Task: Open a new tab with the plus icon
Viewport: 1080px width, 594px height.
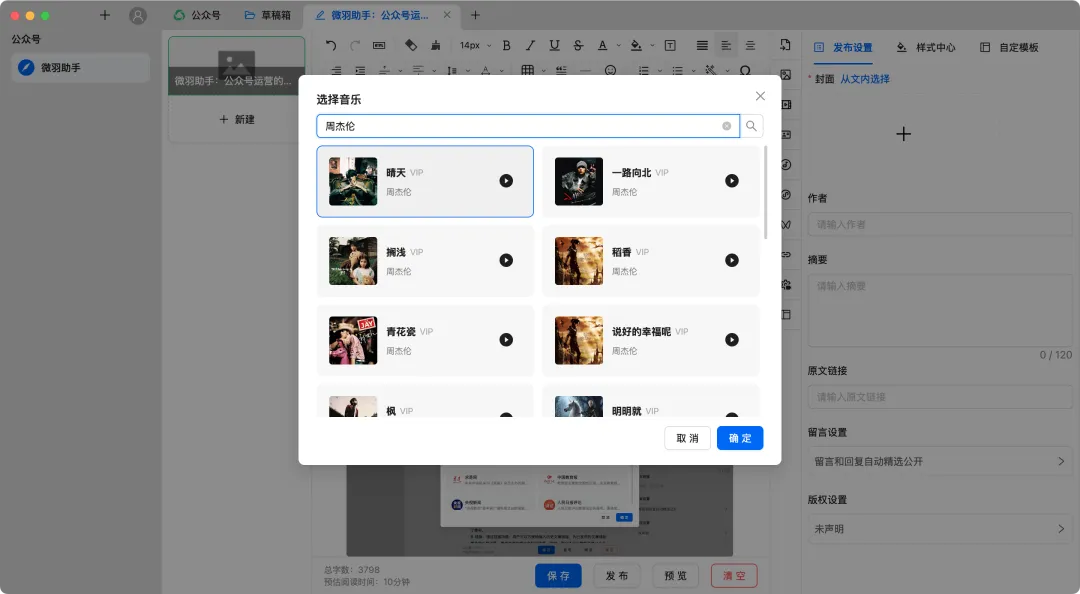Action: (x=475, y=15)
